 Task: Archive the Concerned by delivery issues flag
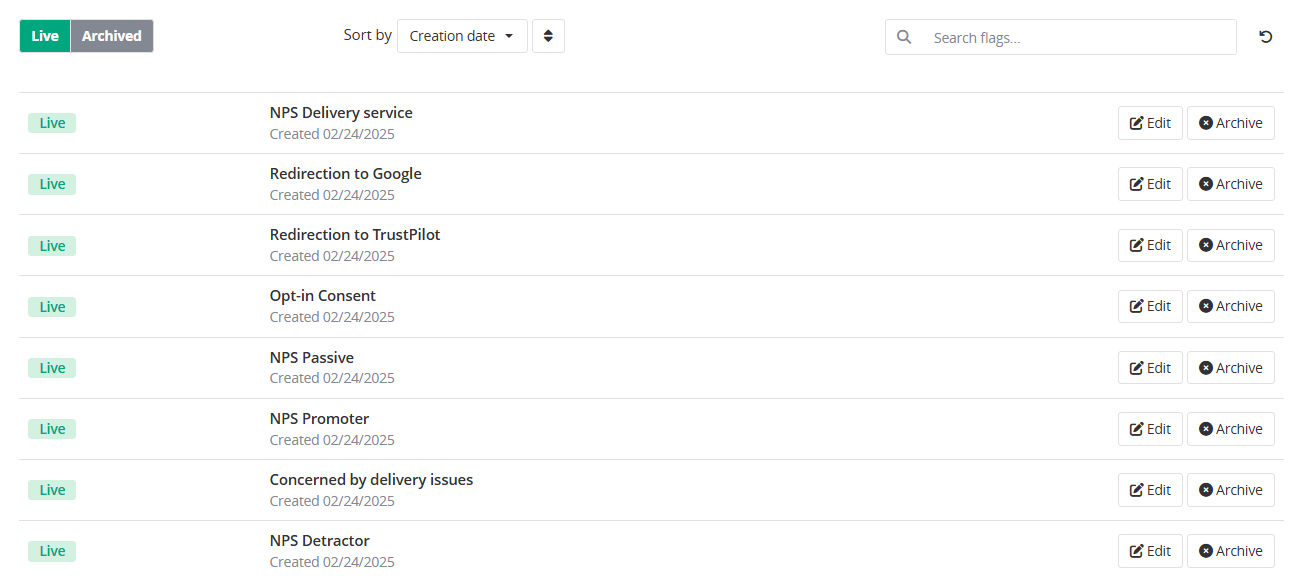1231,490
